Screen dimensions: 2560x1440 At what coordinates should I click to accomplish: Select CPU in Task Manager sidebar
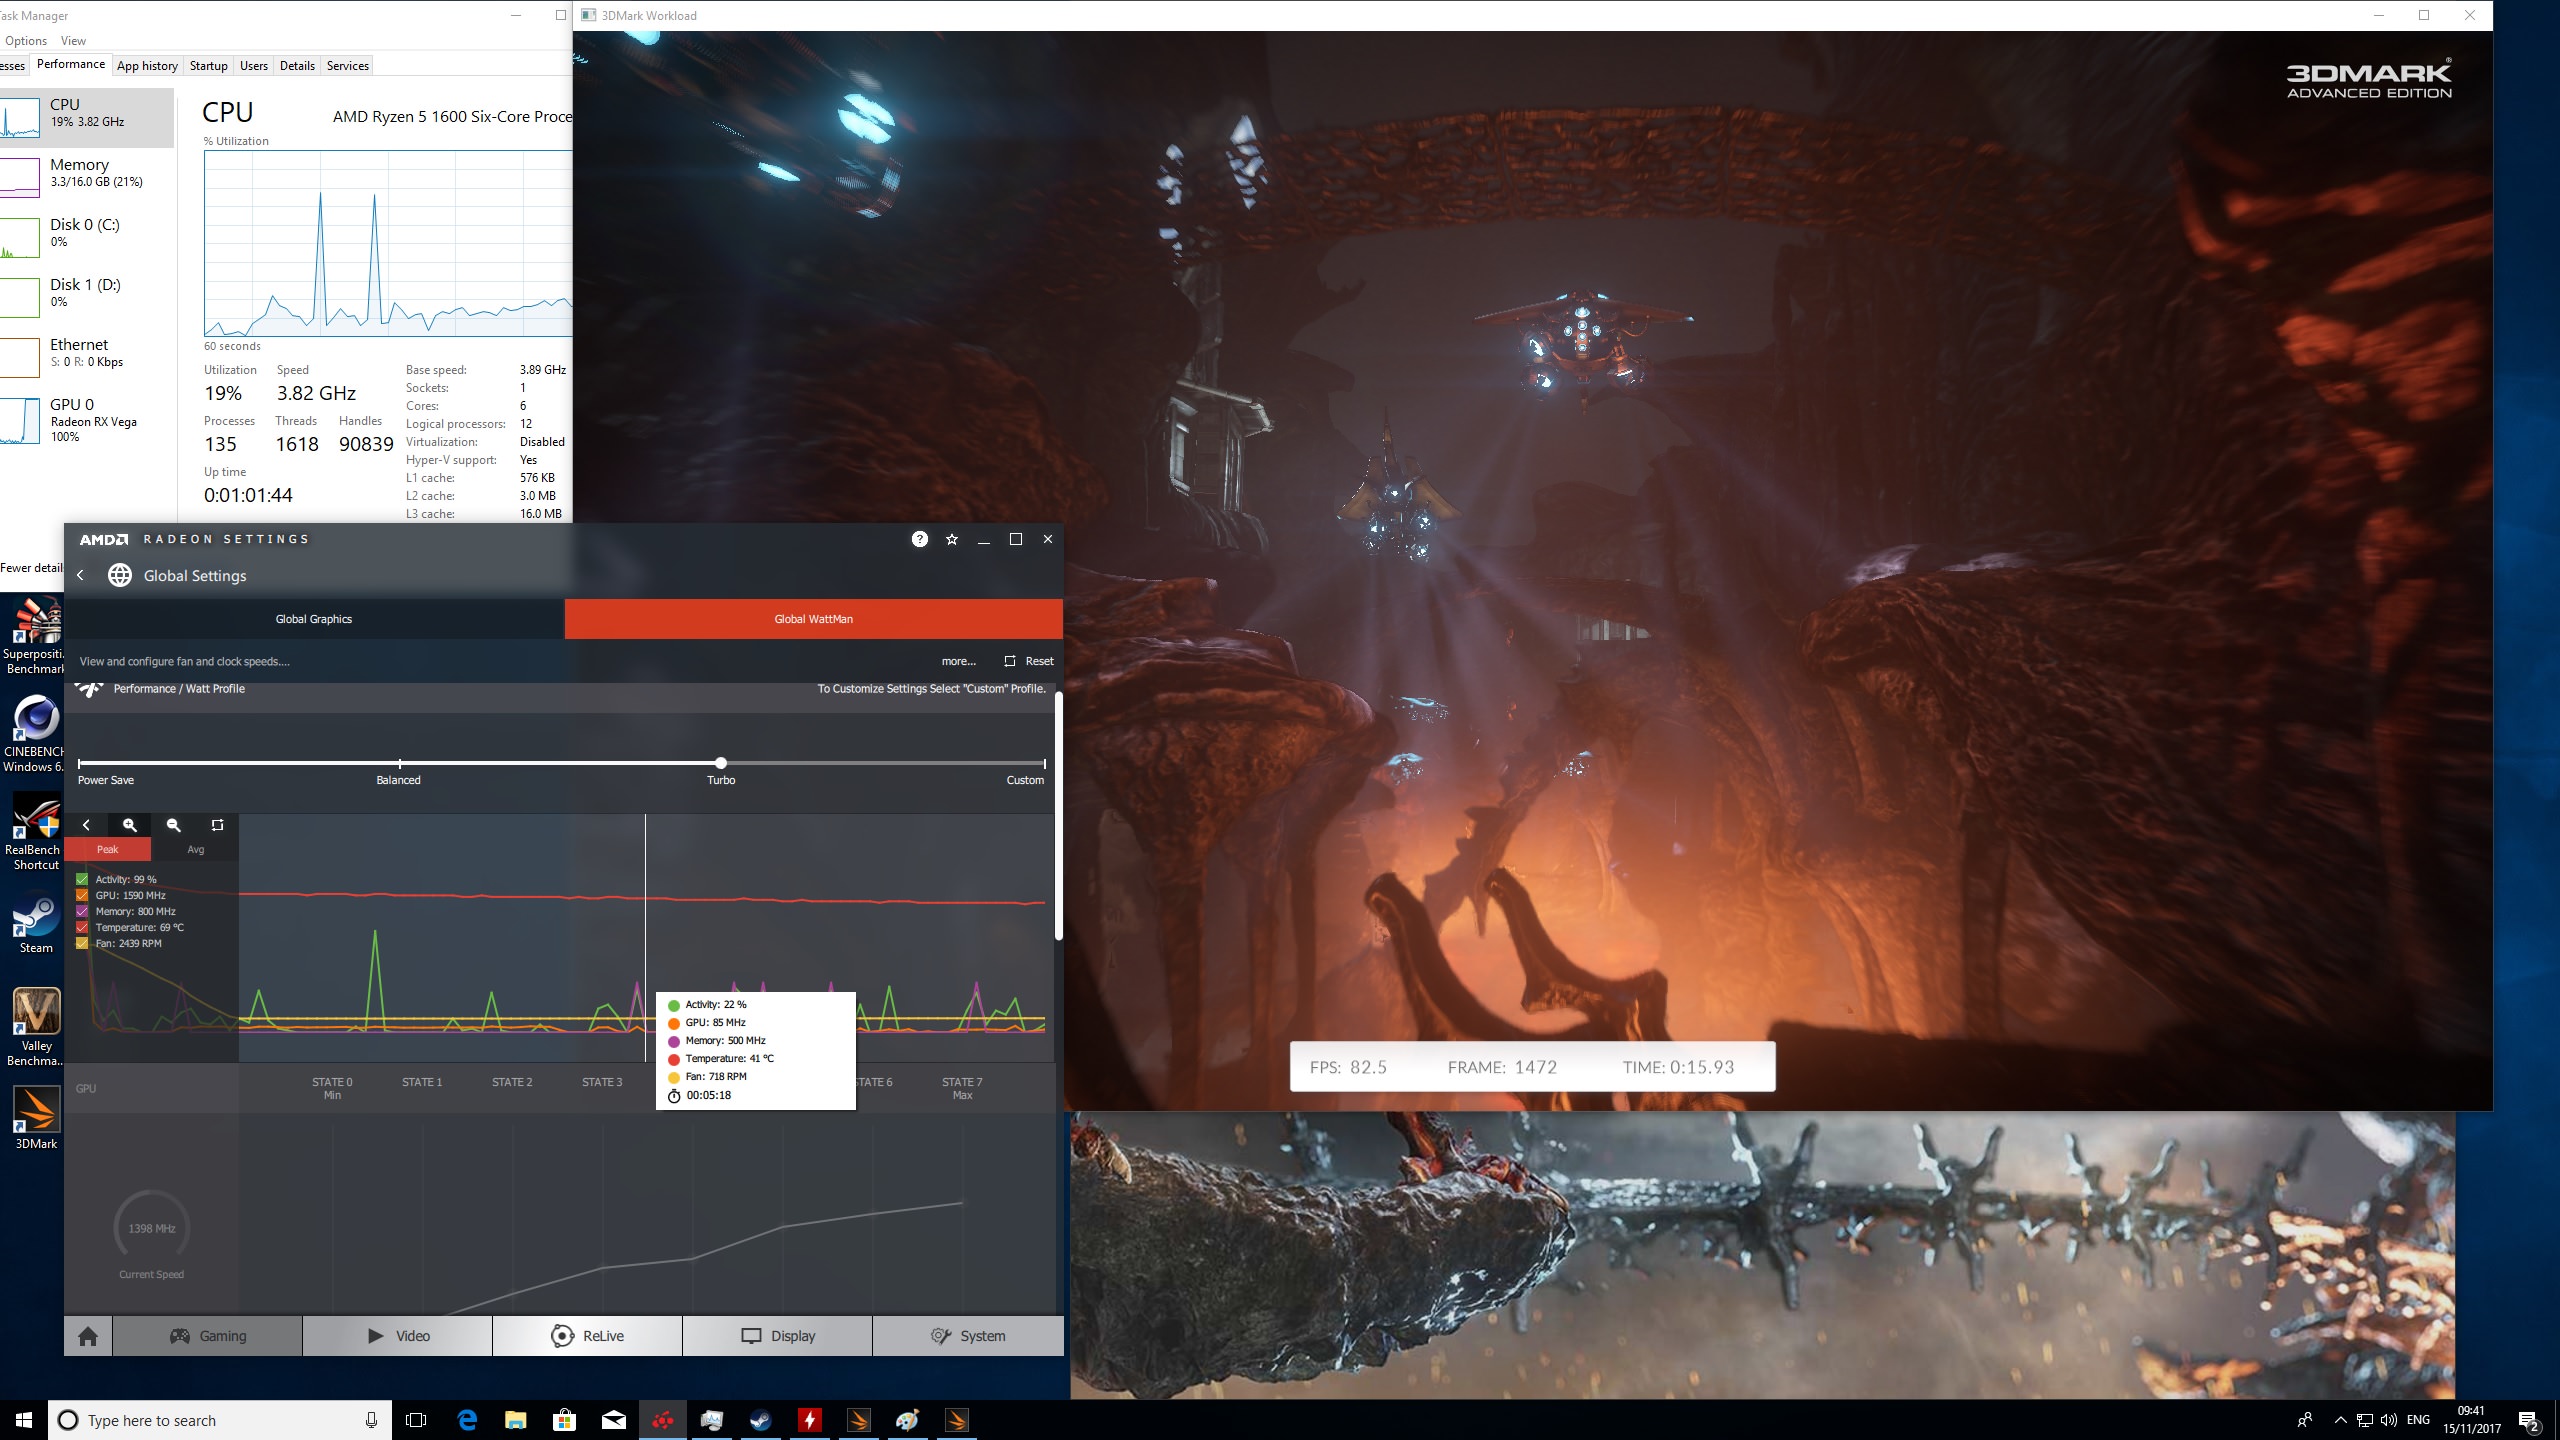(x=87, y=118)
